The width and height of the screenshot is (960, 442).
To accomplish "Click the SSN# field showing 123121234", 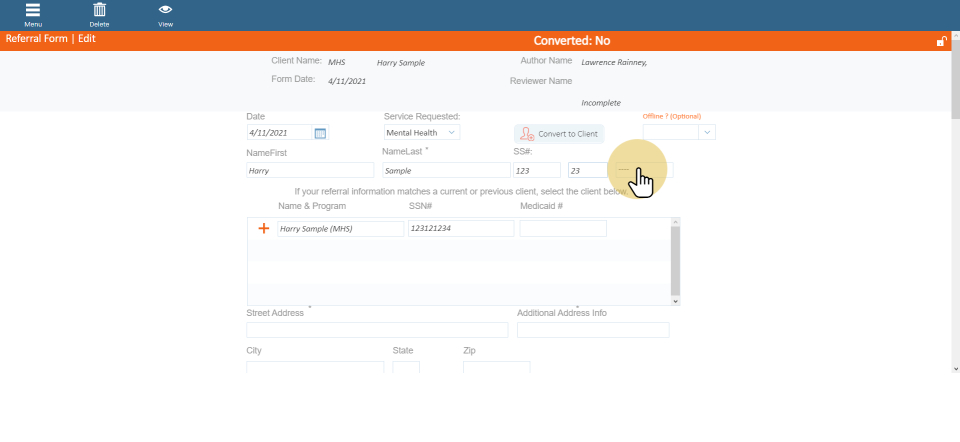I will click(461, 229).
